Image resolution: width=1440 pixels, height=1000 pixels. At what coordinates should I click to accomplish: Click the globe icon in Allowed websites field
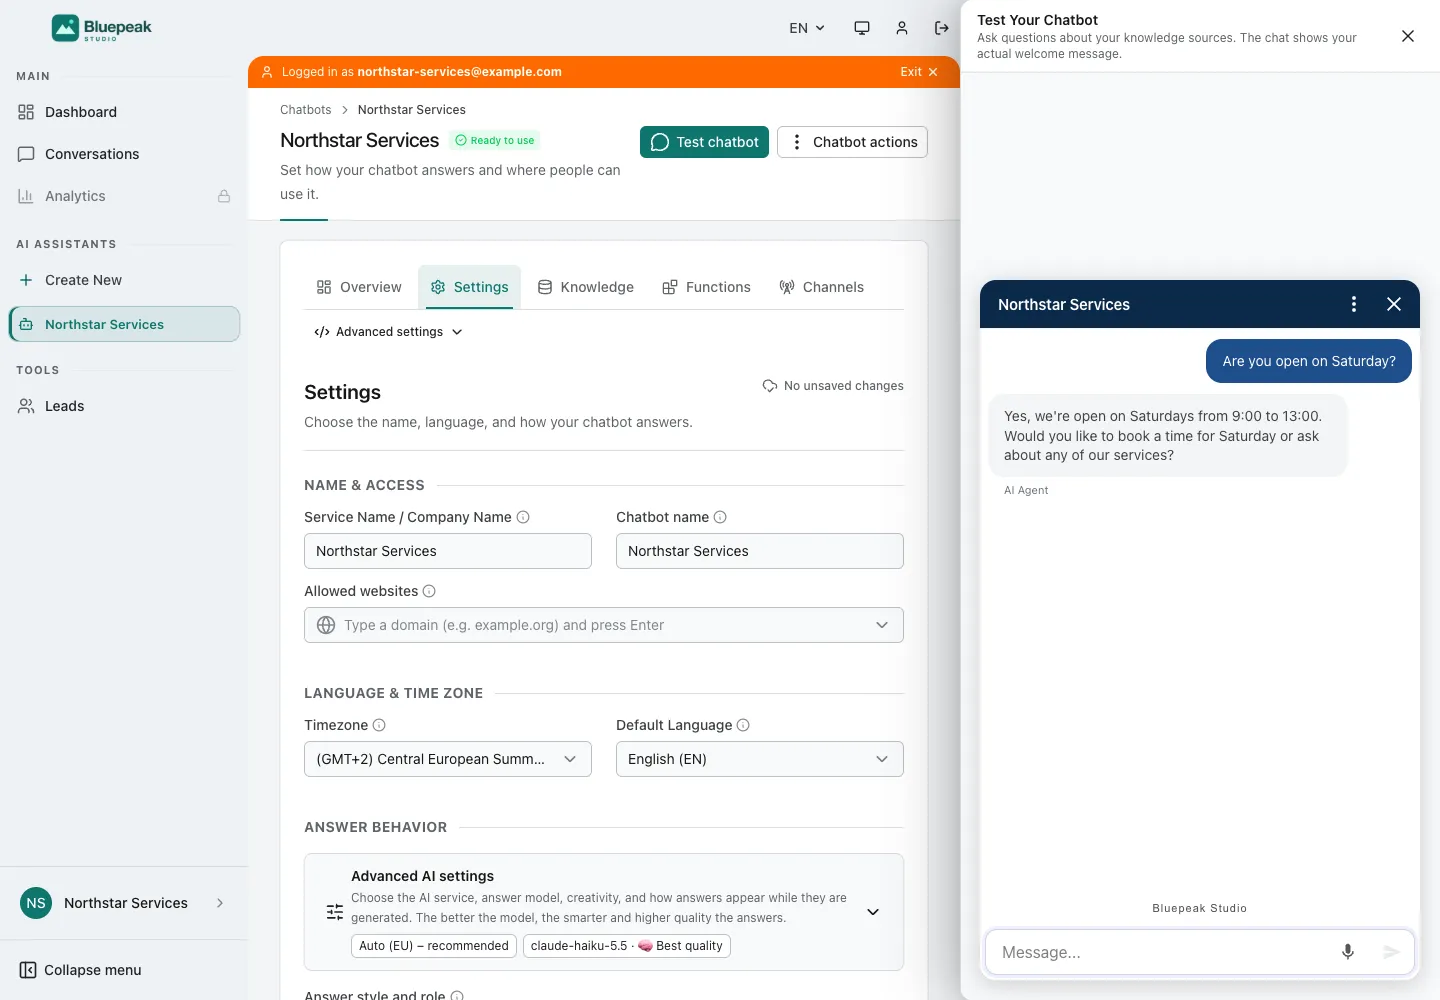tap(326, 625)
